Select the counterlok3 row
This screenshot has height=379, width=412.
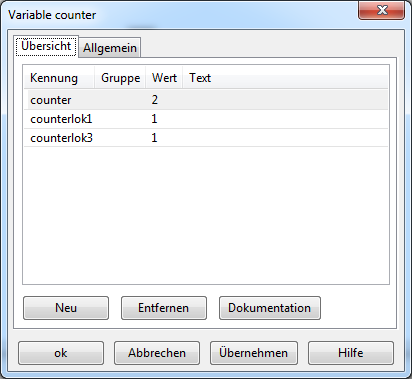coord(206,138)
